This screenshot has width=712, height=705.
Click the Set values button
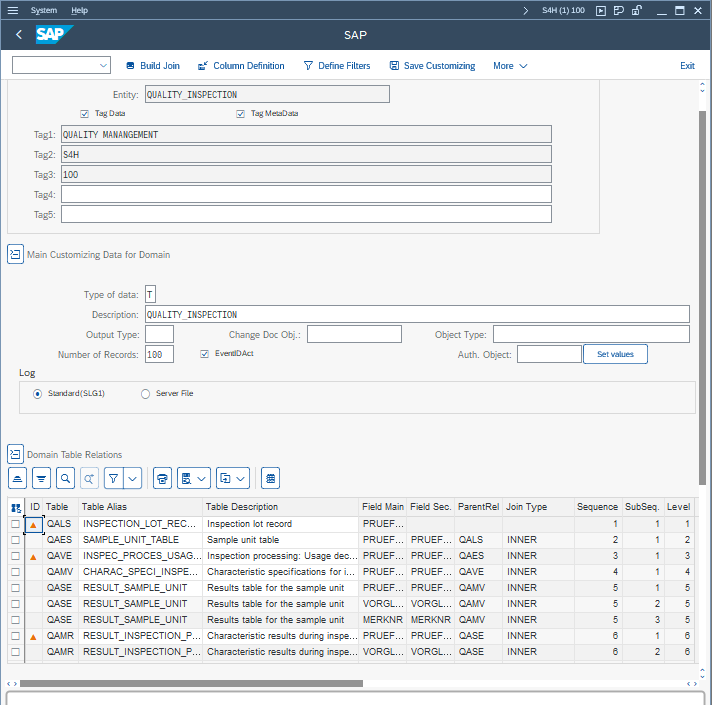pos(615,354)
